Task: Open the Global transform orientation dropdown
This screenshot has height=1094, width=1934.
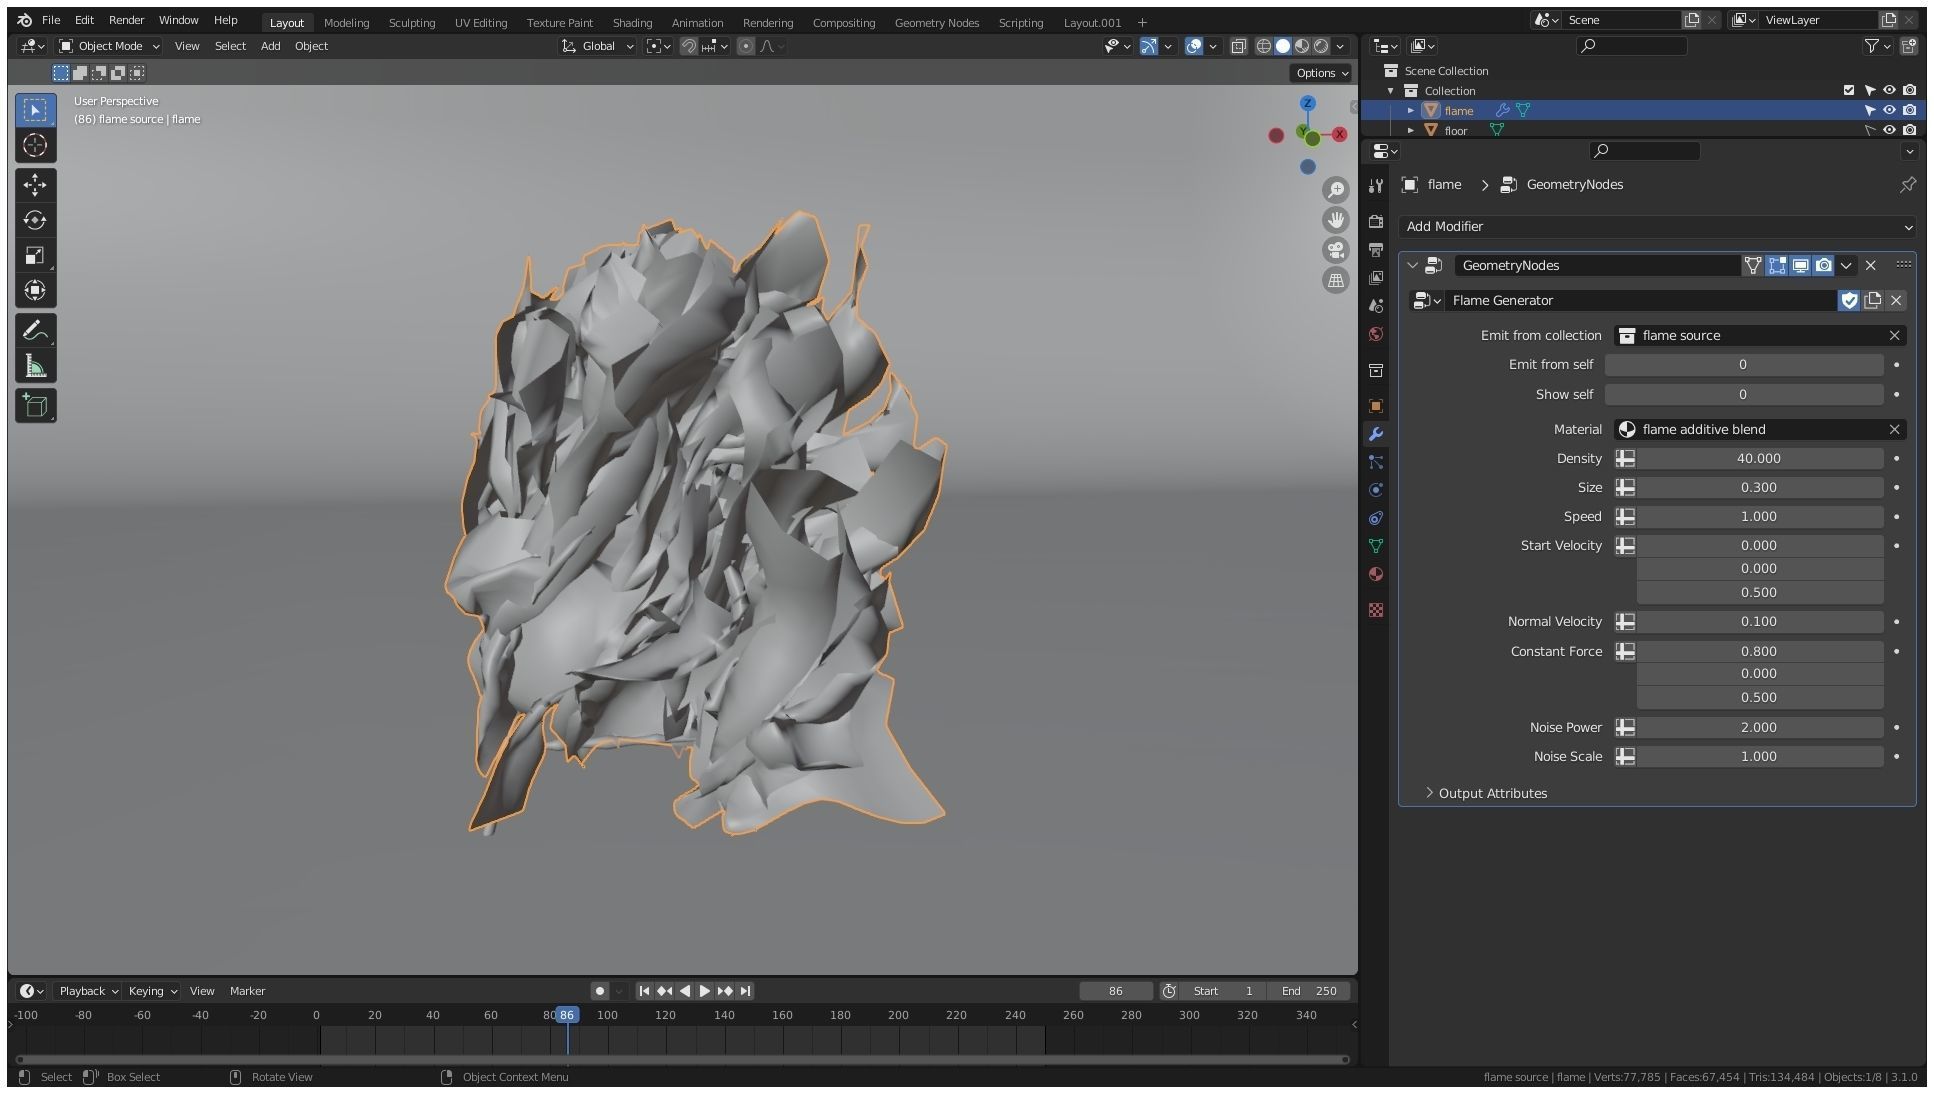Action: pos(597,46)
